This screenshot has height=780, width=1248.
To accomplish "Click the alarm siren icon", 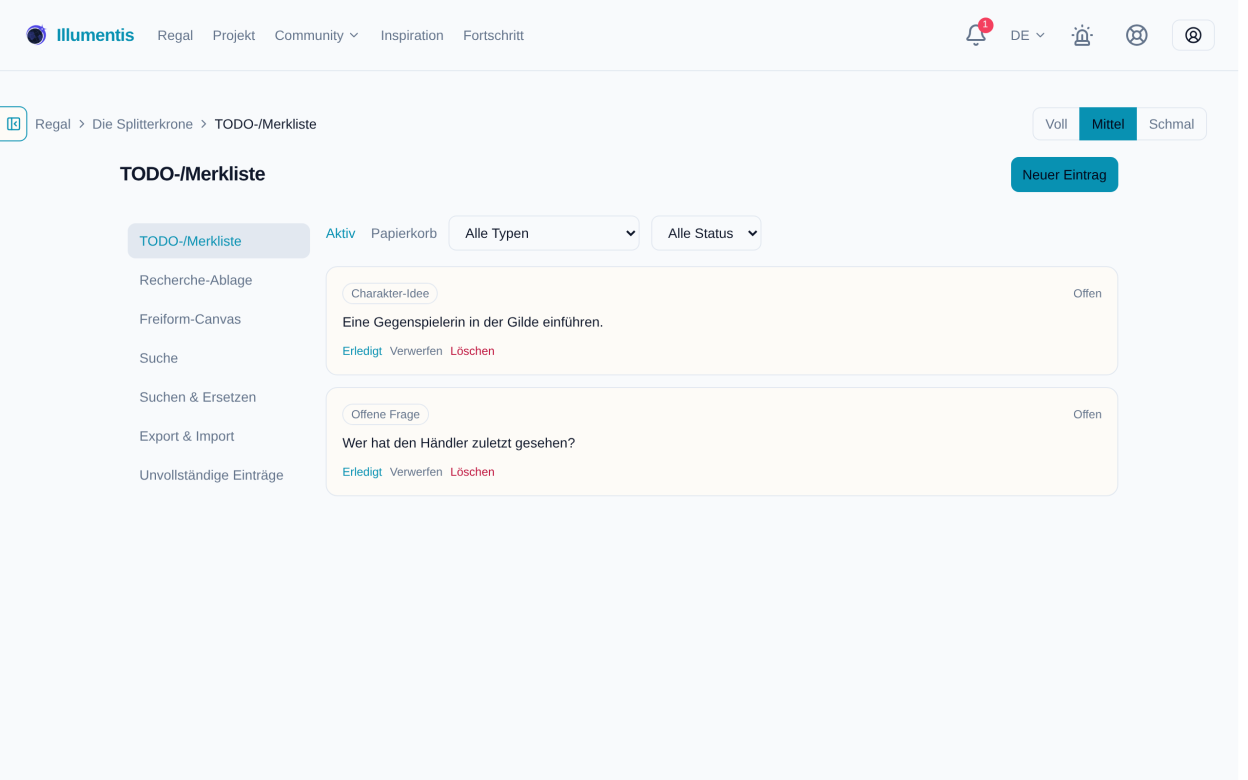I will pos(1082,35).
